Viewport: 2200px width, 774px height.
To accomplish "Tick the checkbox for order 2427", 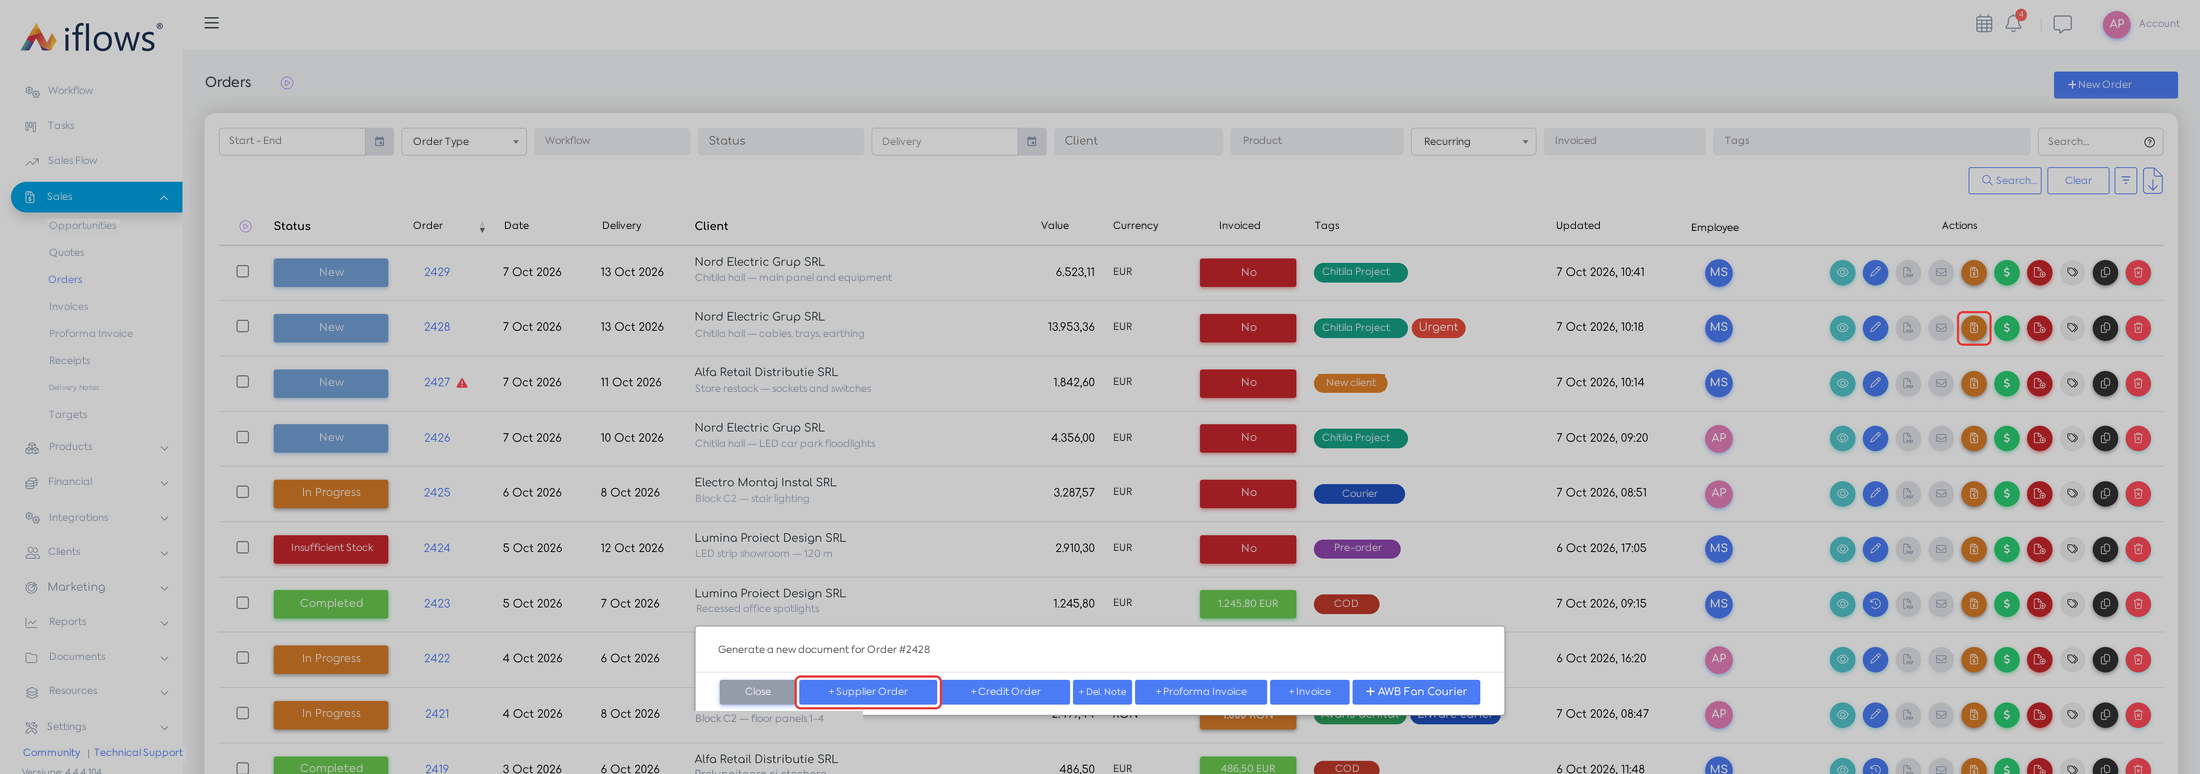I will pos(243,382).
